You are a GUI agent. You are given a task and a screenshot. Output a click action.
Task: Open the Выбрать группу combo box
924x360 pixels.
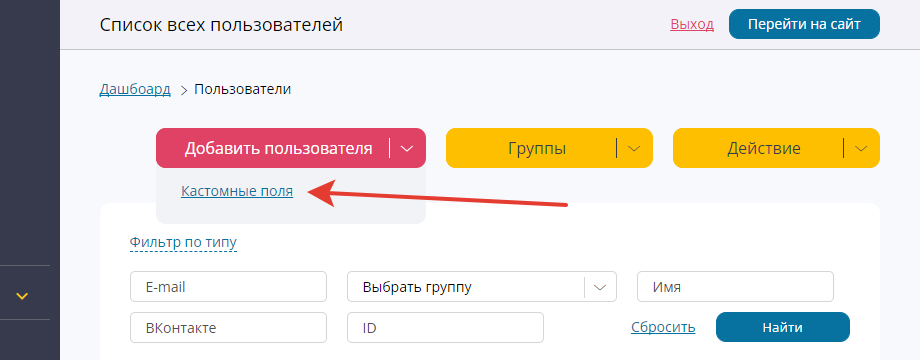coord(482,287)
